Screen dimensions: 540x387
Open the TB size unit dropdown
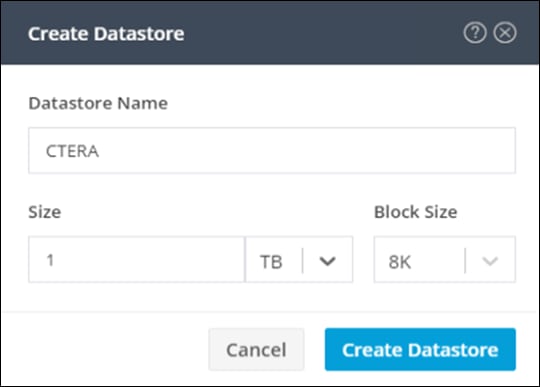[x=299, y=260]
